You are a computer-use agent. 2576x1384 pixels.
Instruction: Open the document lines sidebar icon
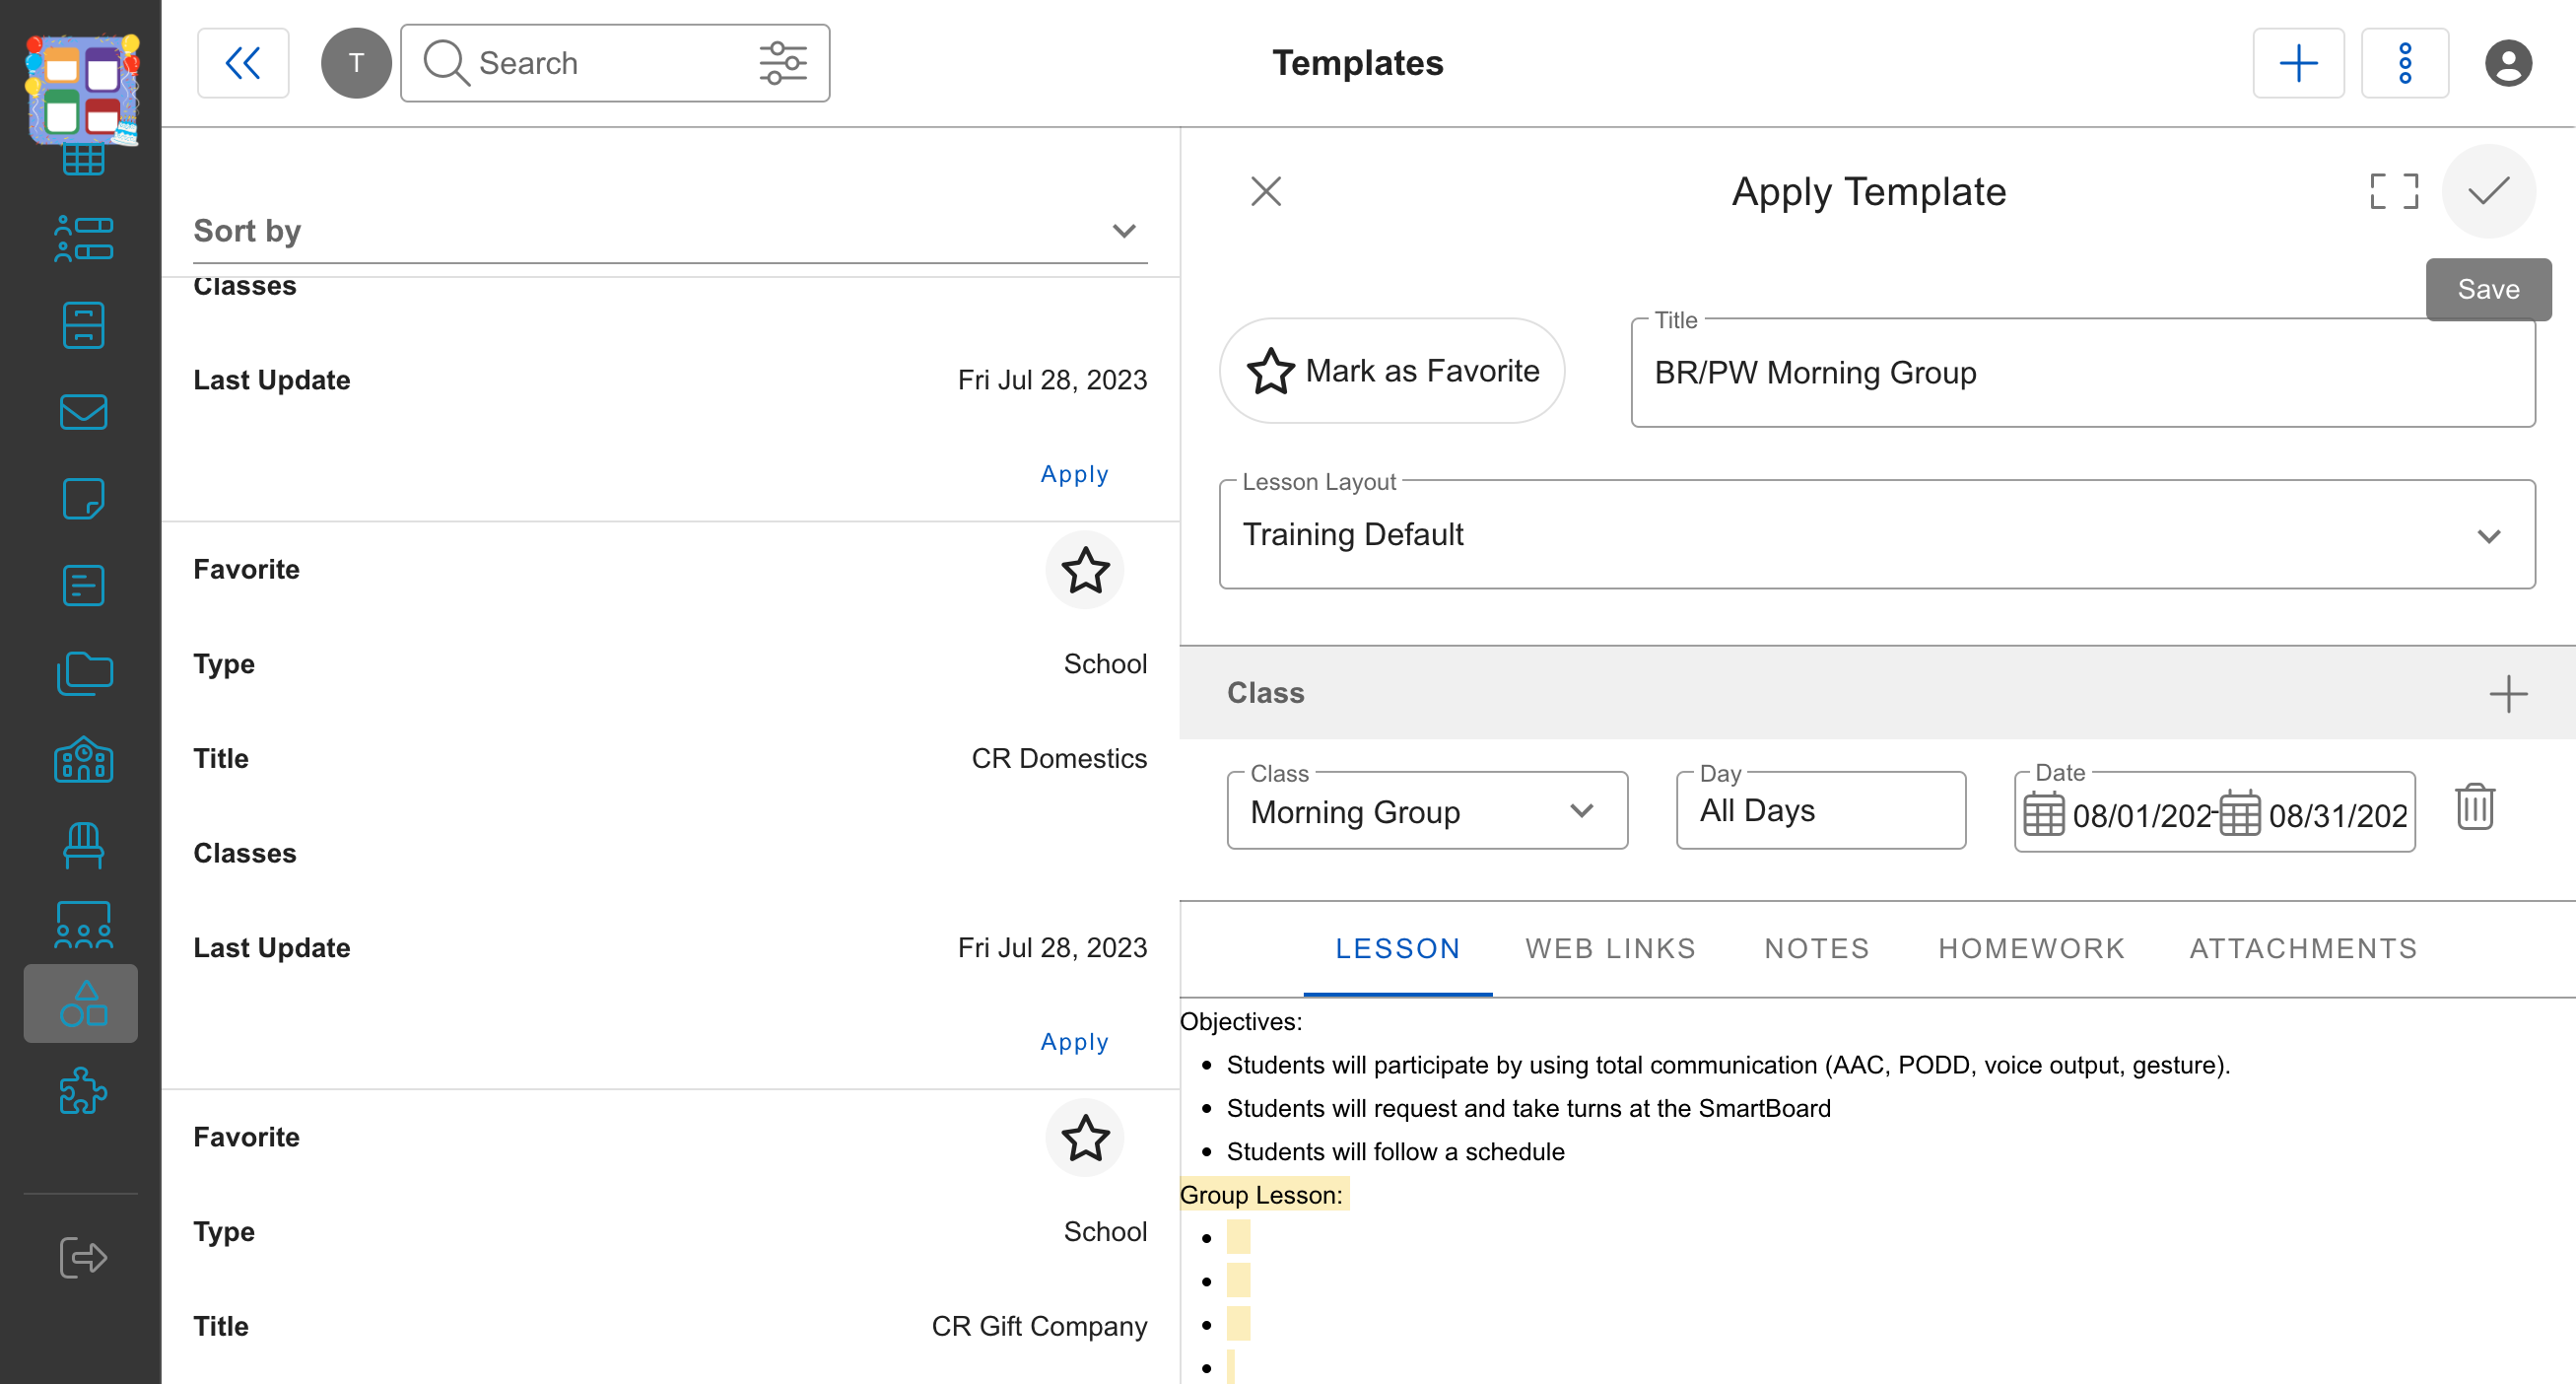coord(83,586)
